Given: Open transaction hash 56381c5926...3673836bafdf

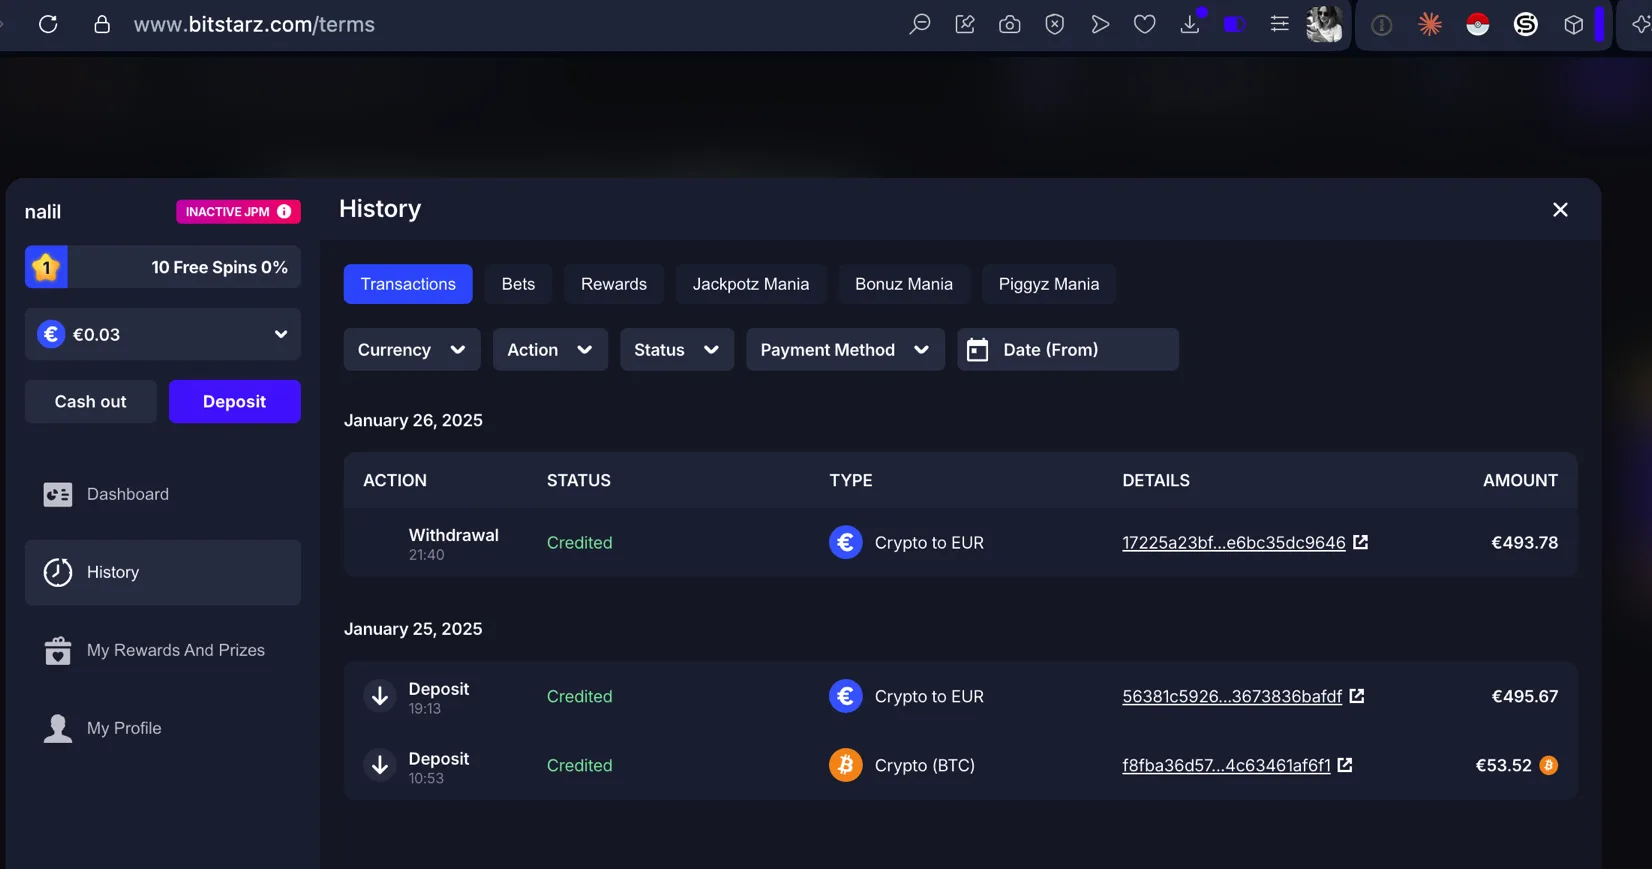Looking at the screenshot, I should point(1232,696).
